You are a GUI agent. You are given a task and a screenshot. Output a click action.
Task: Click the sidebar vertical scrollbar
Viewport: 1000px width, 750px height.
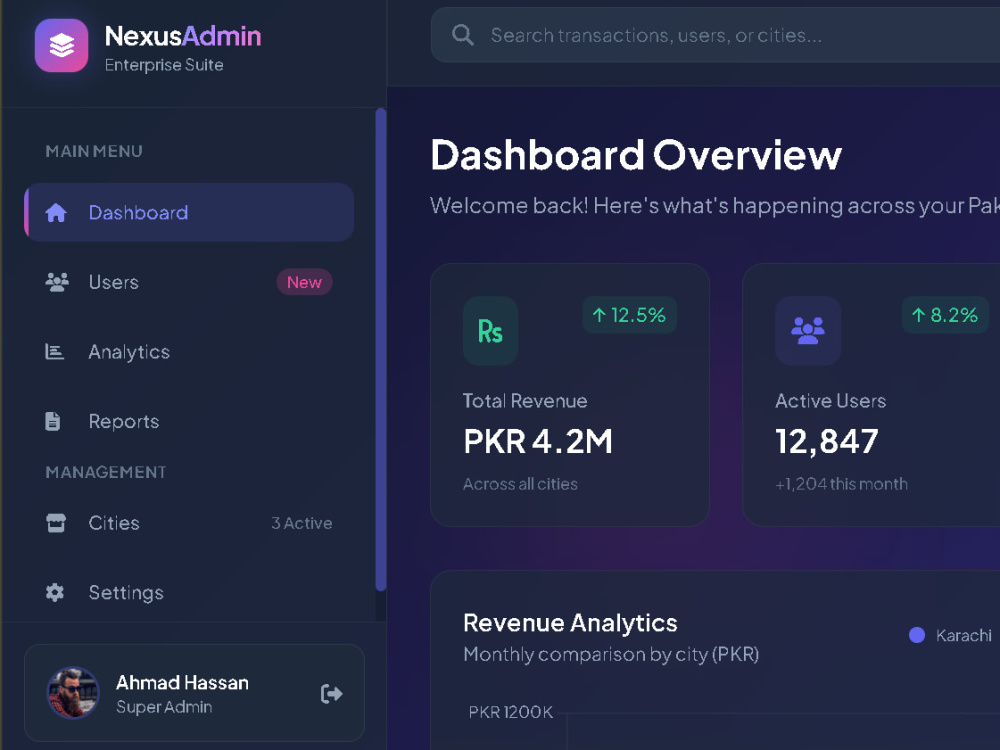(x=381, y=349)
